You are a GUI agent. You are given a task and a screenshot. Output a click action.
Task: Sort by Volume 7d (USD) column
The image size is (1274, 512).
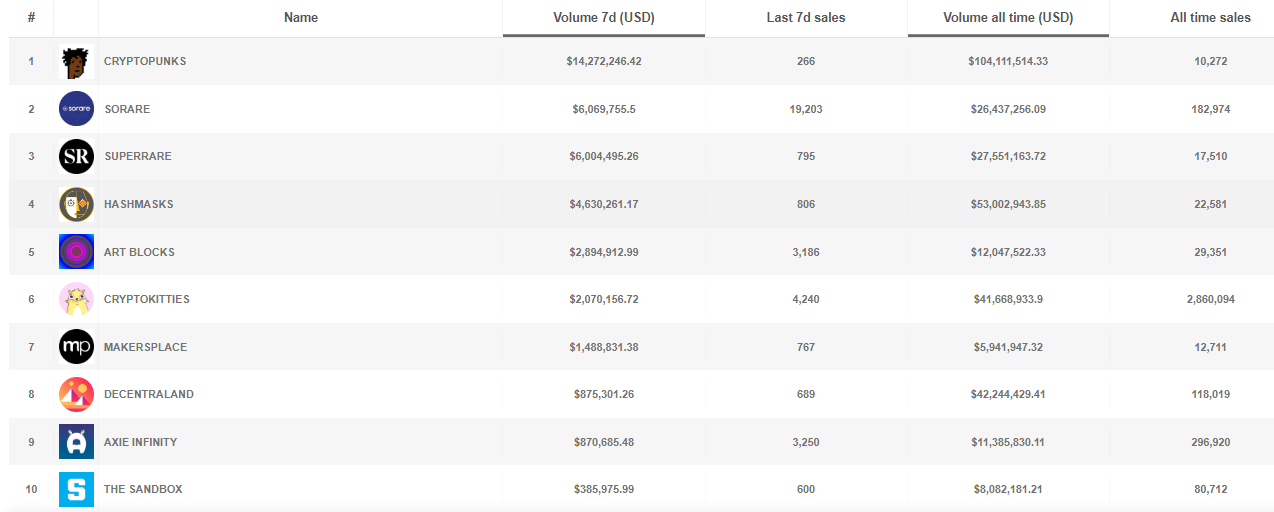(x=603, y=18)
